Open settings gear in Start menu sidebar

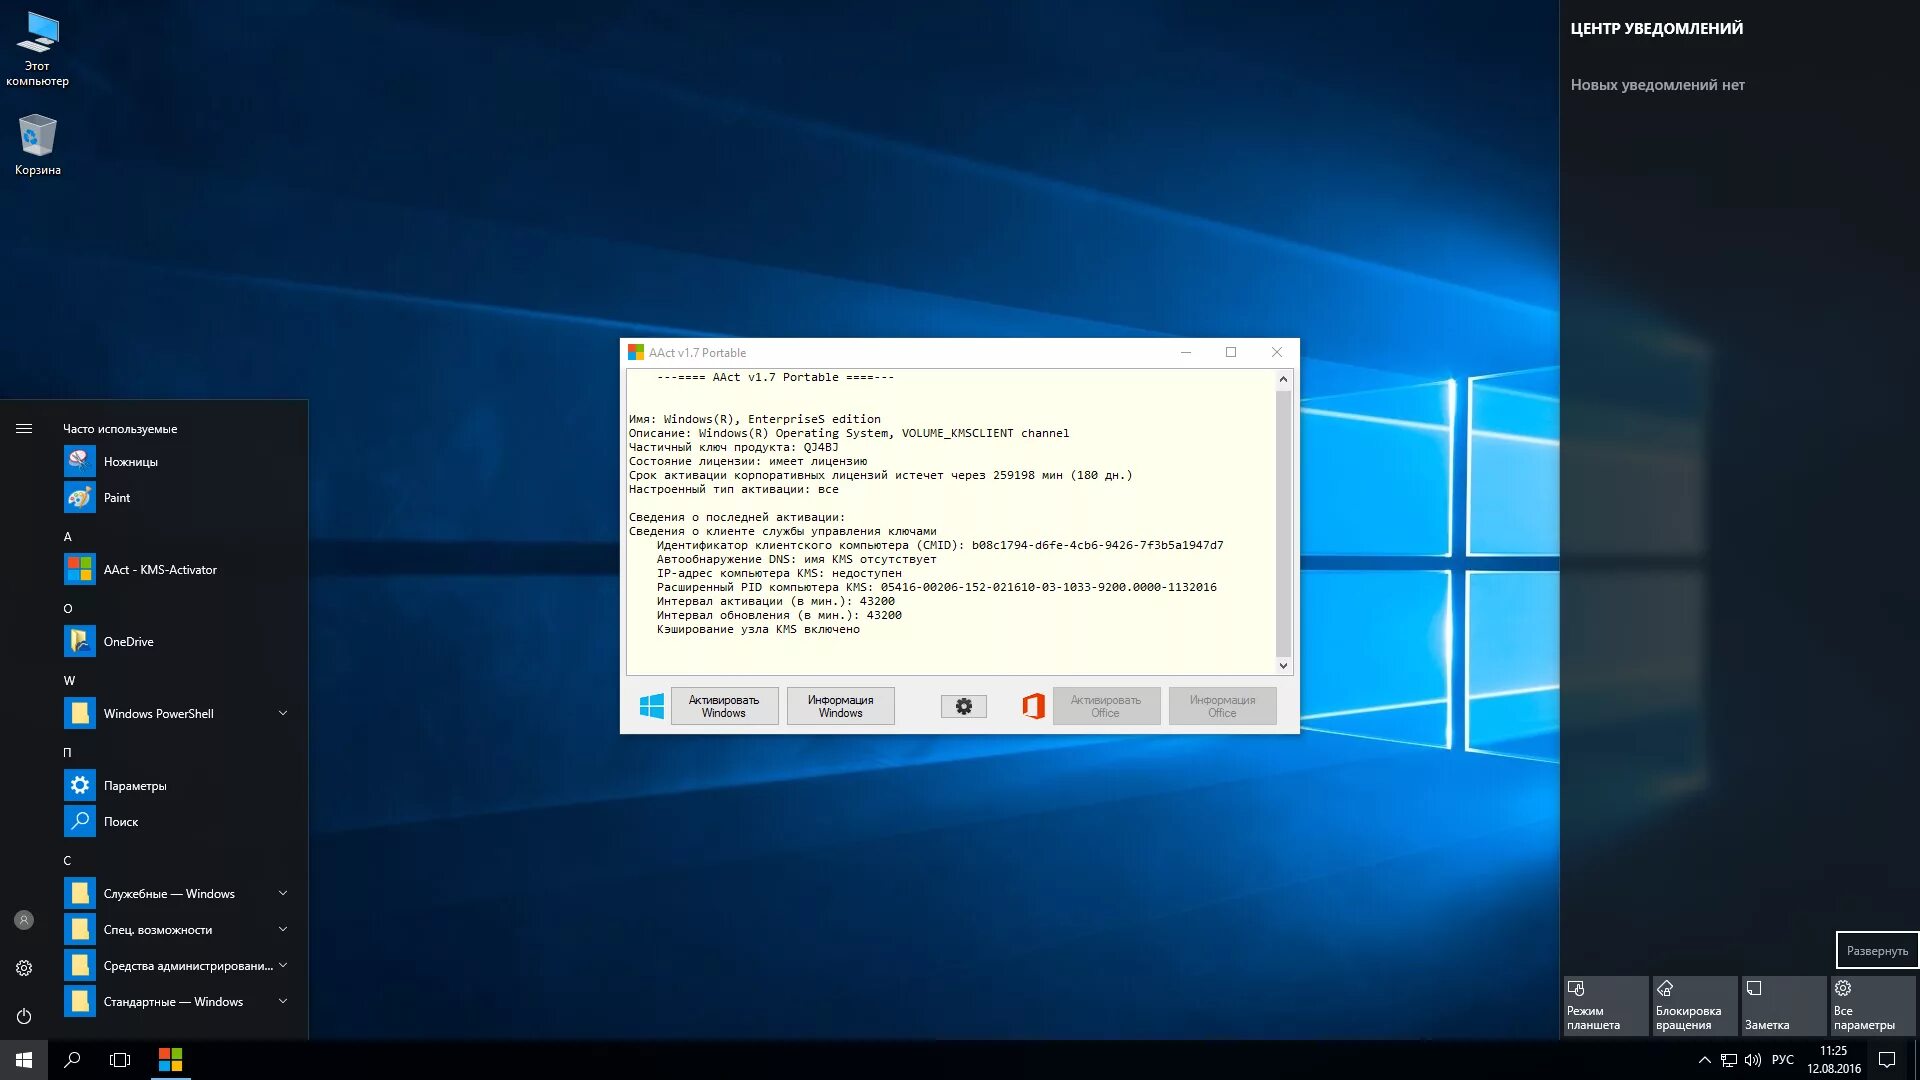(24, 968)
